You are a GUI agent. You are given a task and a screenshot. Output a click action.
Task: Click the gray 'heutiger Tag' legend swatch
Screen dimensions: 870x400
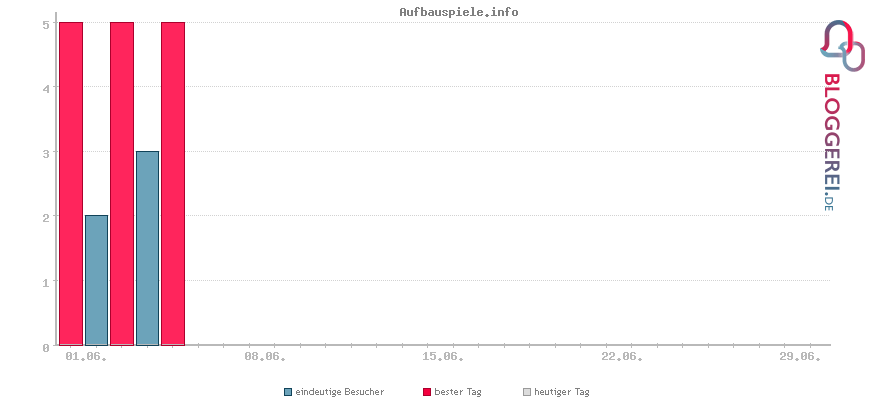[527, 392]
